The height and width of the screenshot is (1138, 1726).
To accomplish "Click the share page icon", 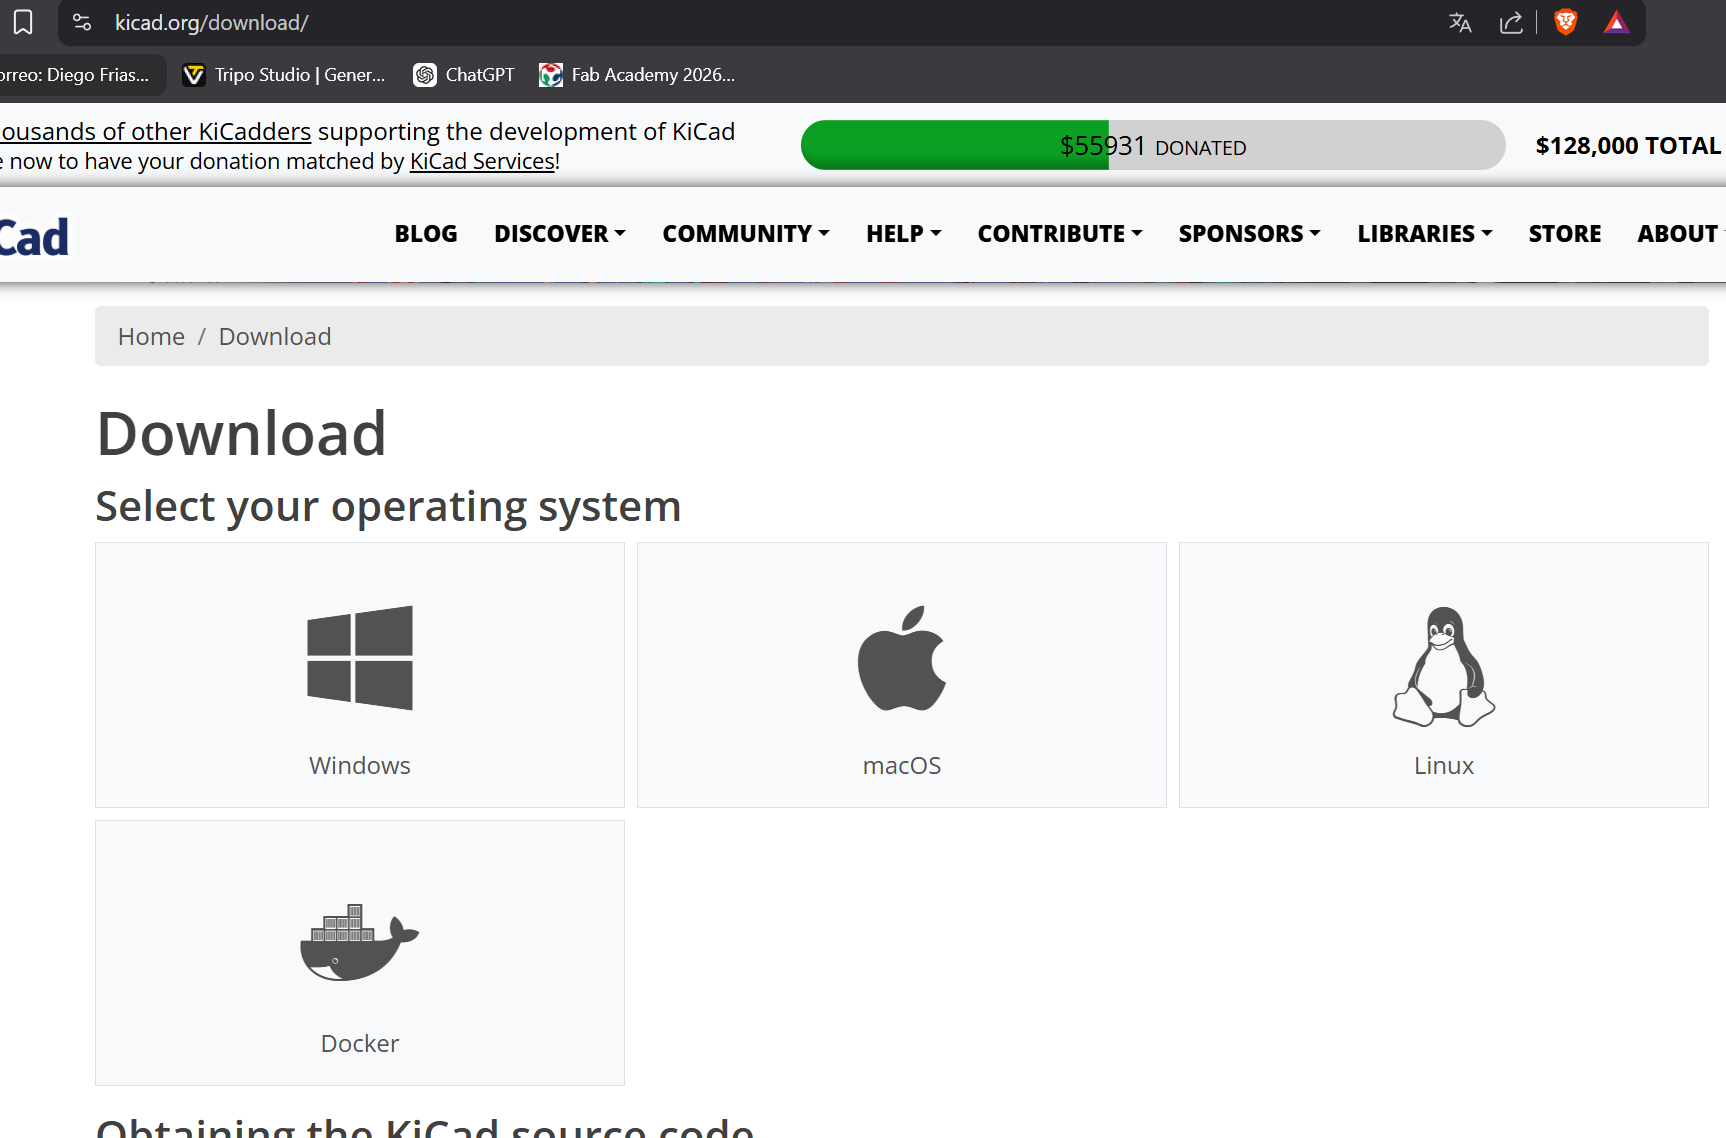I will pos(1511,22).
